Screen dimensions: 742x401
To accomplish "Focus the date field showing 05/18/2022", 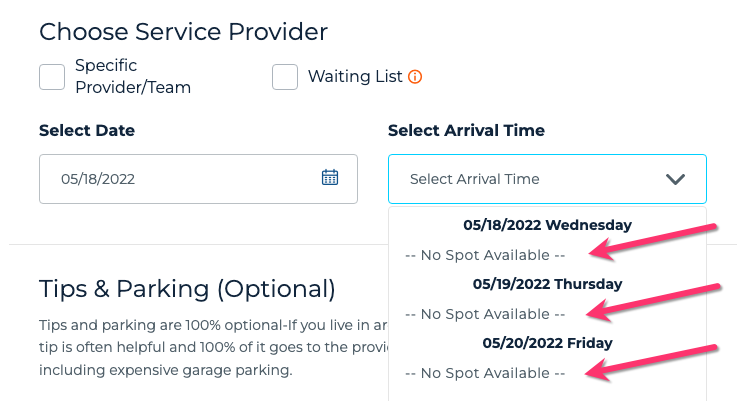I will point(180,180).
